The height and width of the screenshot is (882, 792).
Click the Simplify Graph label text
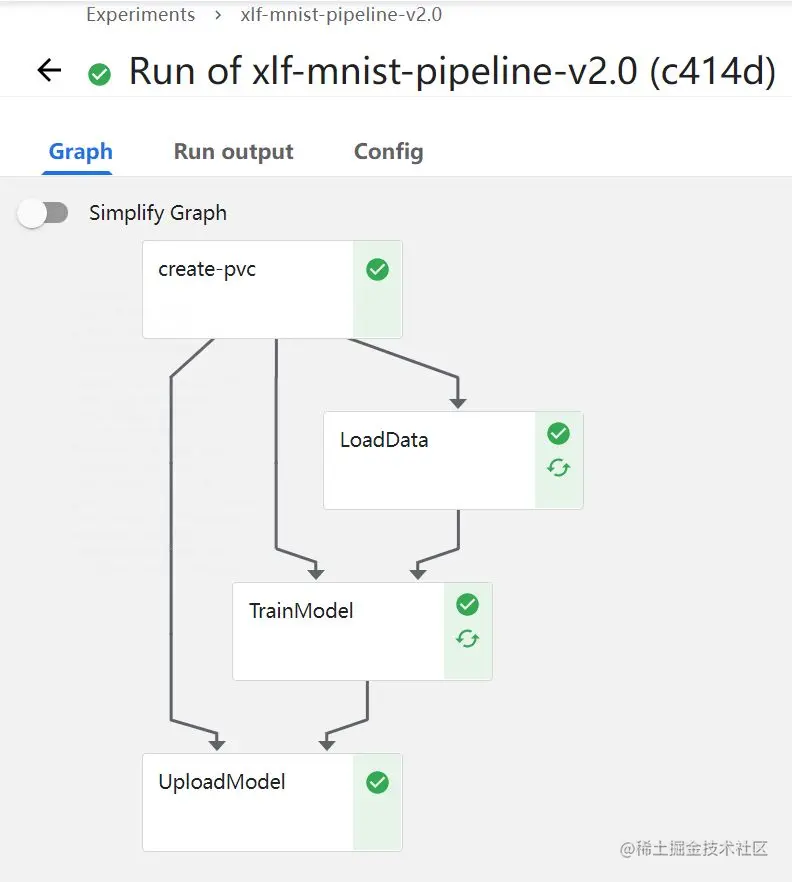pos(158,213)
